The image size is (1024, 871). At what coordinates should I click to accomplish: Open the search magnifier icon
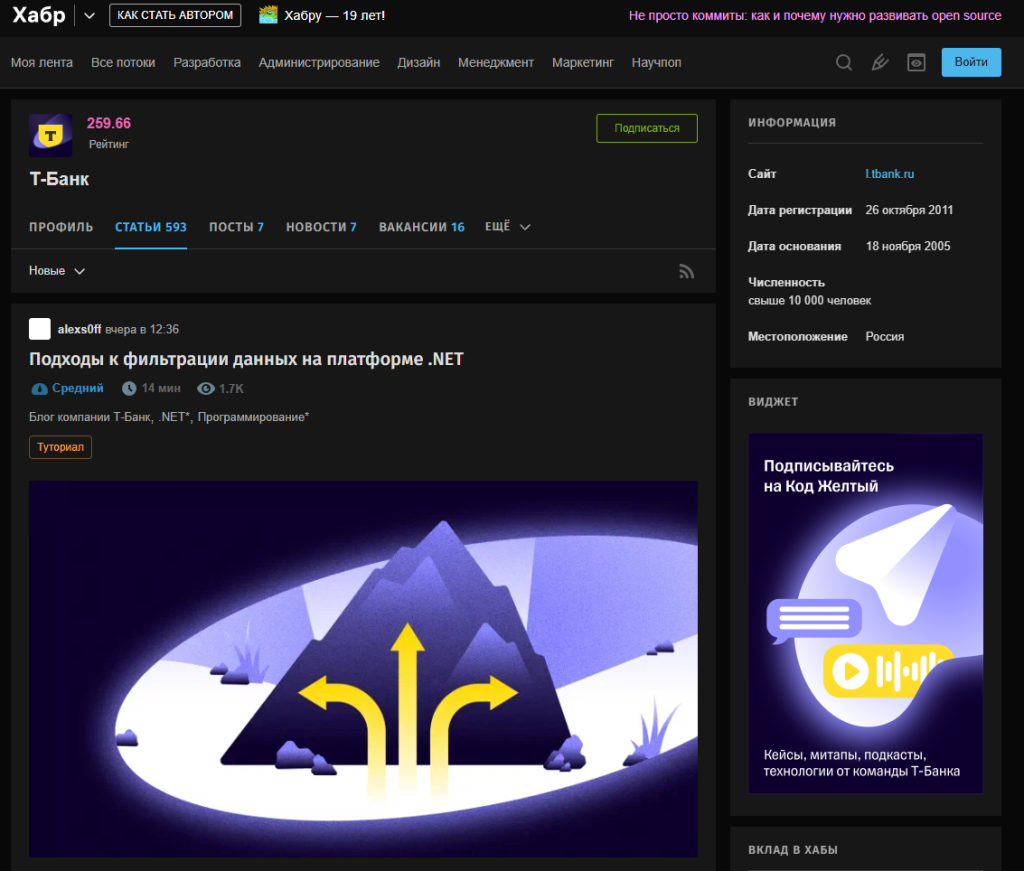844,63
